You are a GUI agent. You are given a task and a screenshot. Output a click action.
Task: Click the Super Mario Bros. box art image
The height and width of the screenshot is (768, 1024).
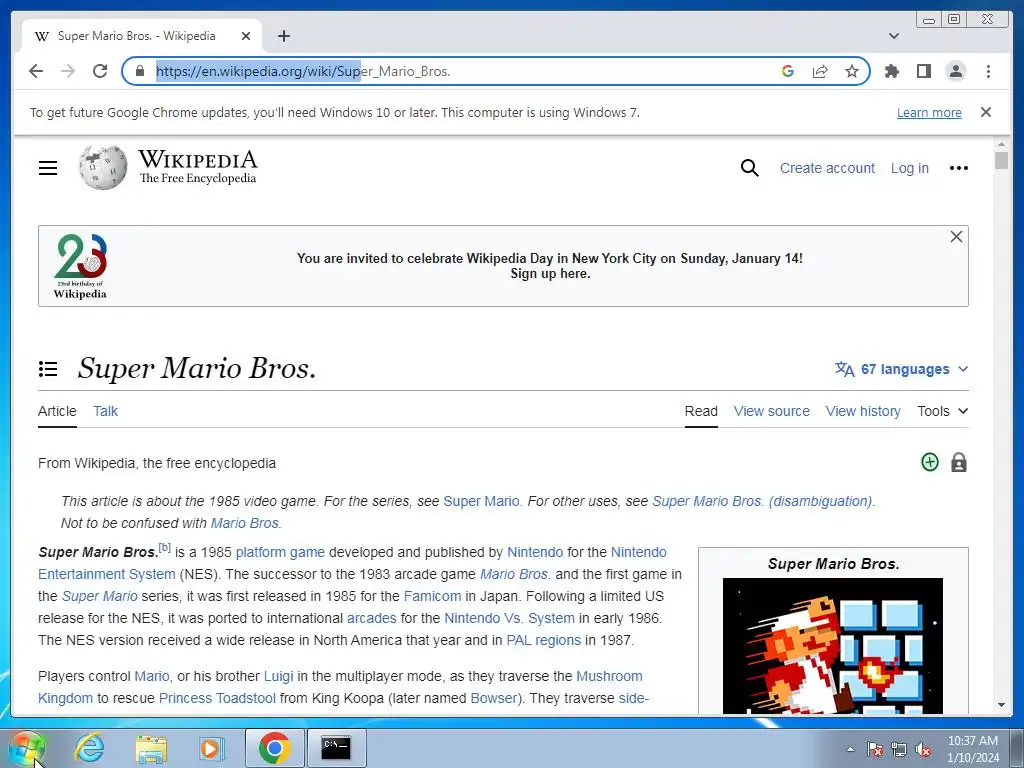point(833,645)
